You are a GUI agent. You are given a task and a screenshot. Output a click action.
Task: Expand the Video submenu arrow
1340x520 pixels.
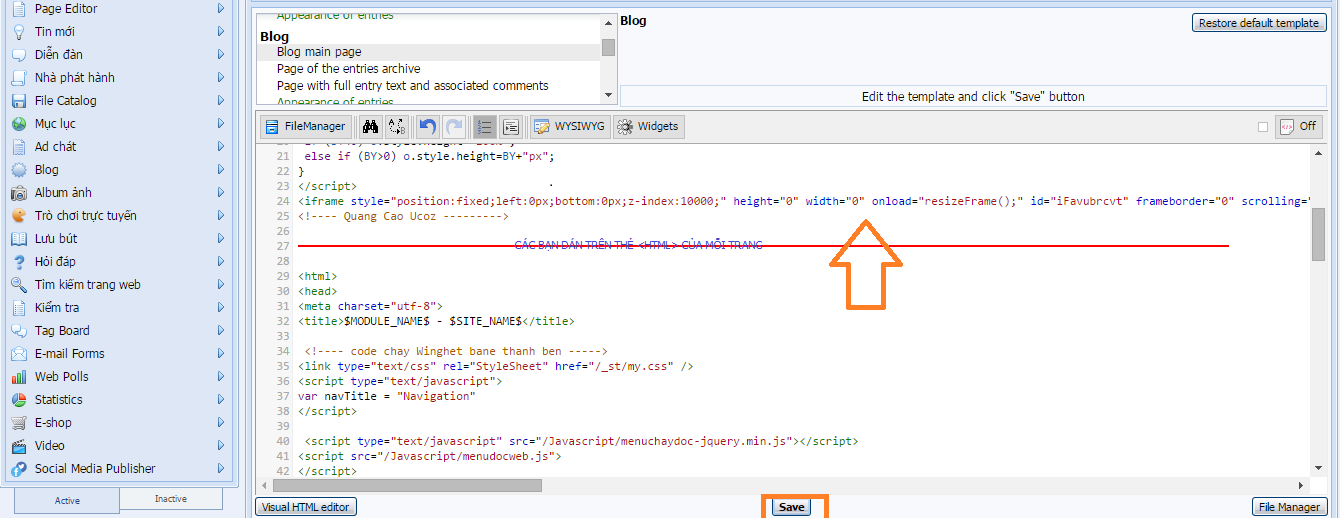tap(221, 445)
